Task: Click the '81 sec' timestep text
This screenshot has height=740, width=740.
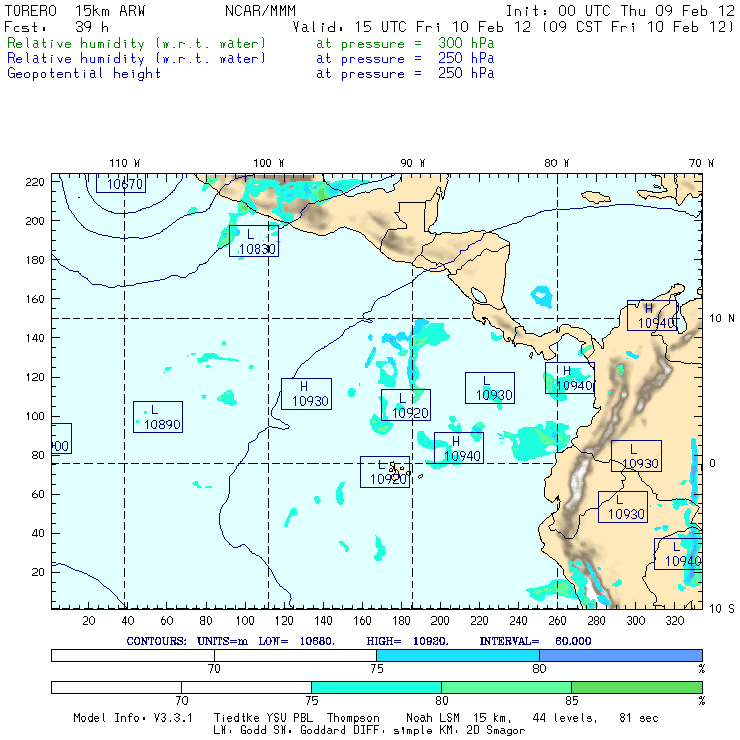Action: (x=639, y=718)
